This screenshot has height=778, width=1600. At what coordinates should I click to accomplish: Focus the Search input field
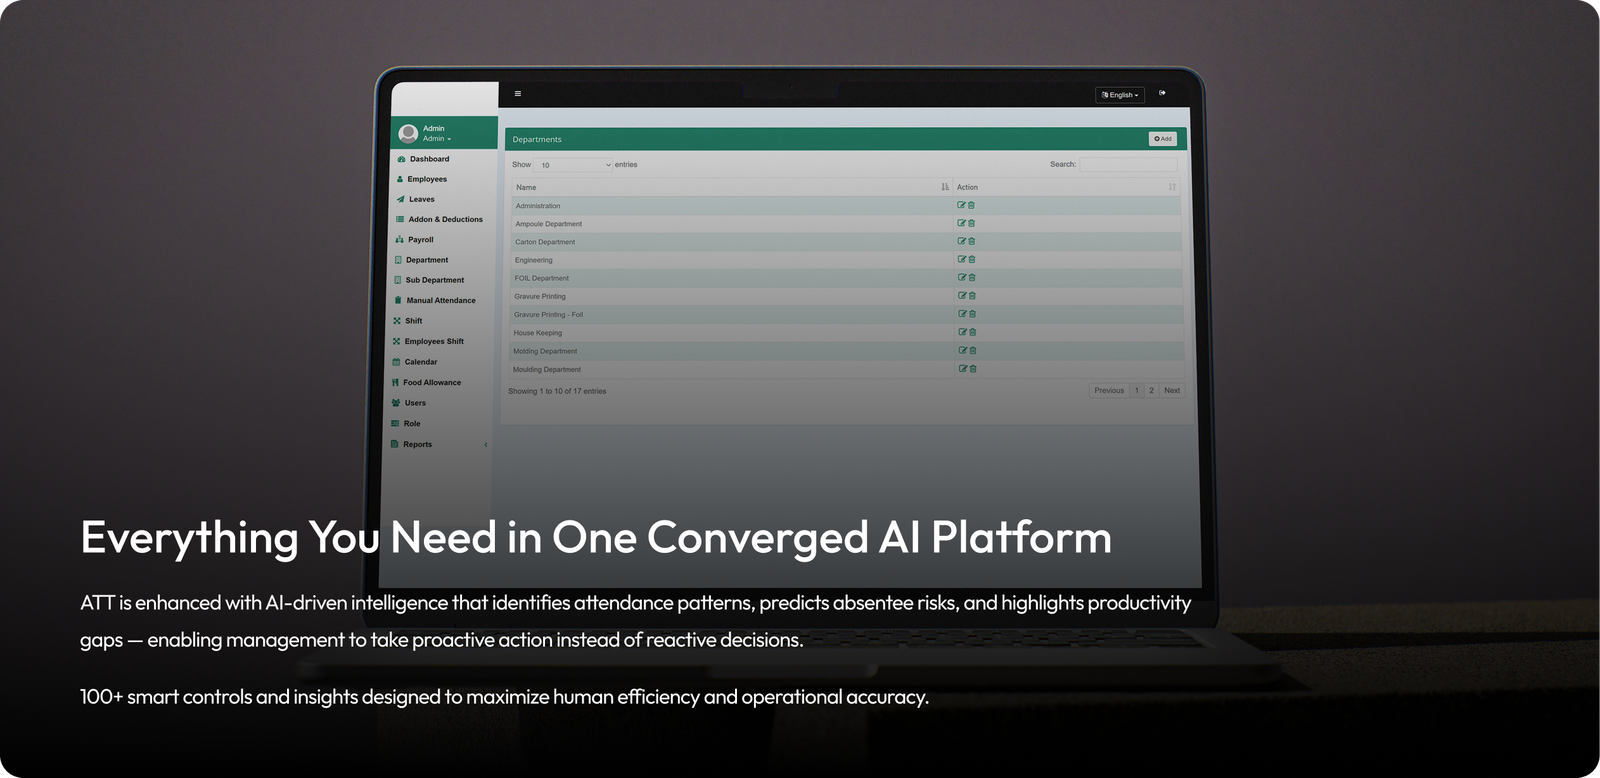coord(1128,164)
